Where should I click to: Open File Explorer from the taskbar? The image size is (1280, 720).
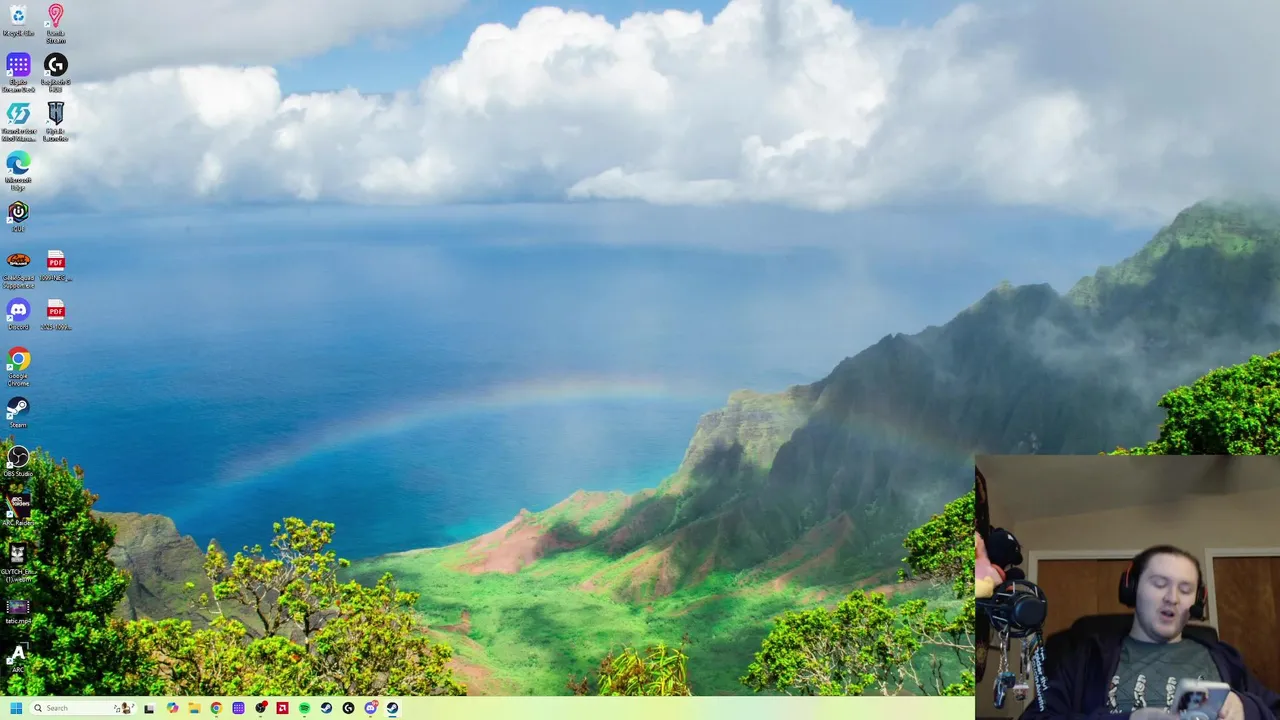(x=194, y=708)
